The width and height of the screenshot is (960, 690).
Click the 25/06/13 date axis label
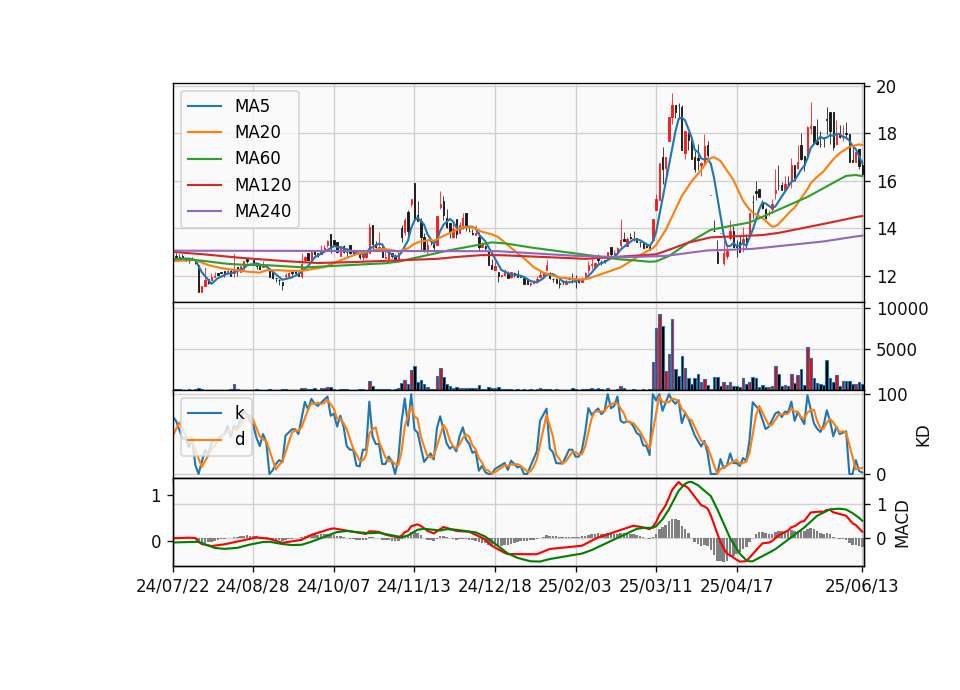(861, 586)
